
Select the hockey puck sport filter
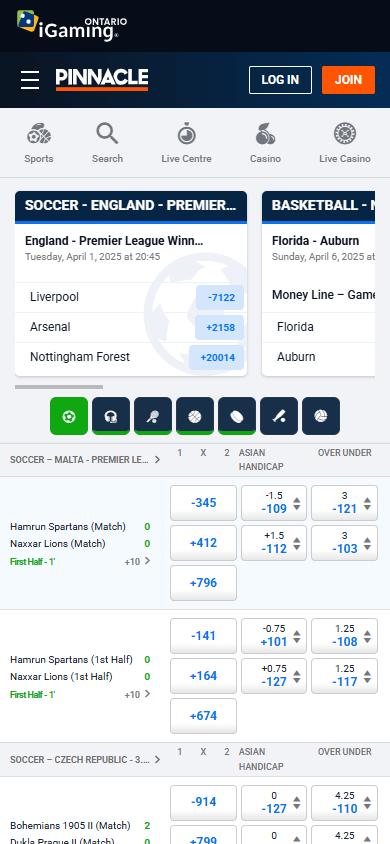pos(237,416)
